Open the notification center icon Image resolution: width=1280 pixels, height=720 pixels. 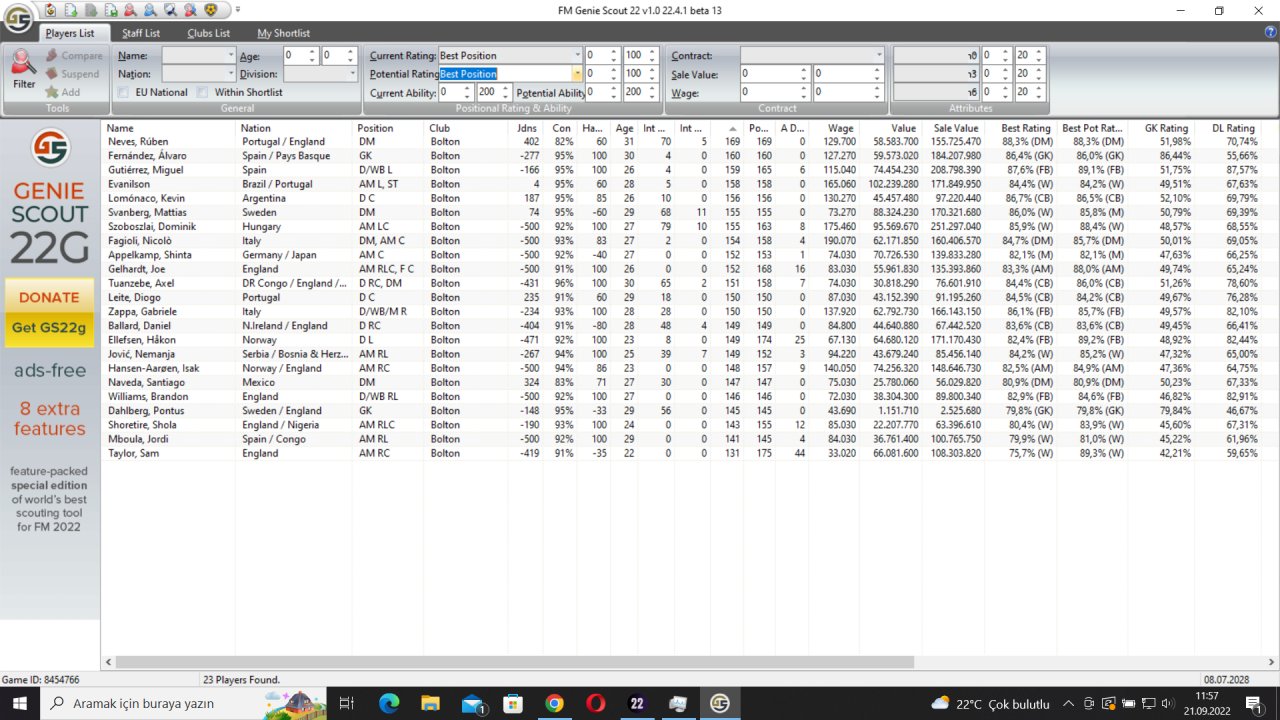1253,704
